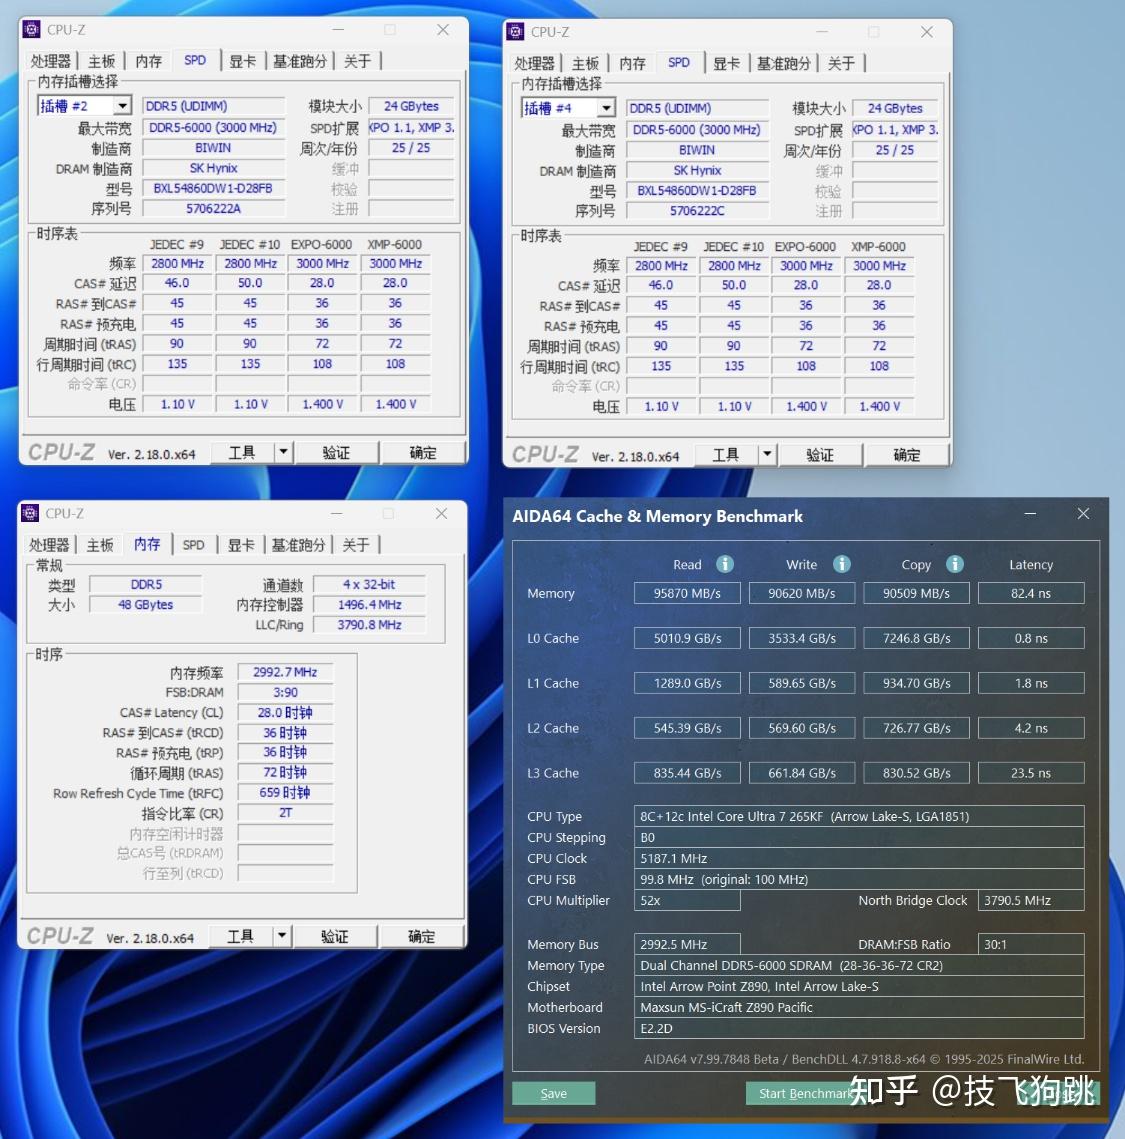Open 处理器 tab in slot #4 window
The height and width of the screenshot is (1139, 1125).
pos(534,63)
